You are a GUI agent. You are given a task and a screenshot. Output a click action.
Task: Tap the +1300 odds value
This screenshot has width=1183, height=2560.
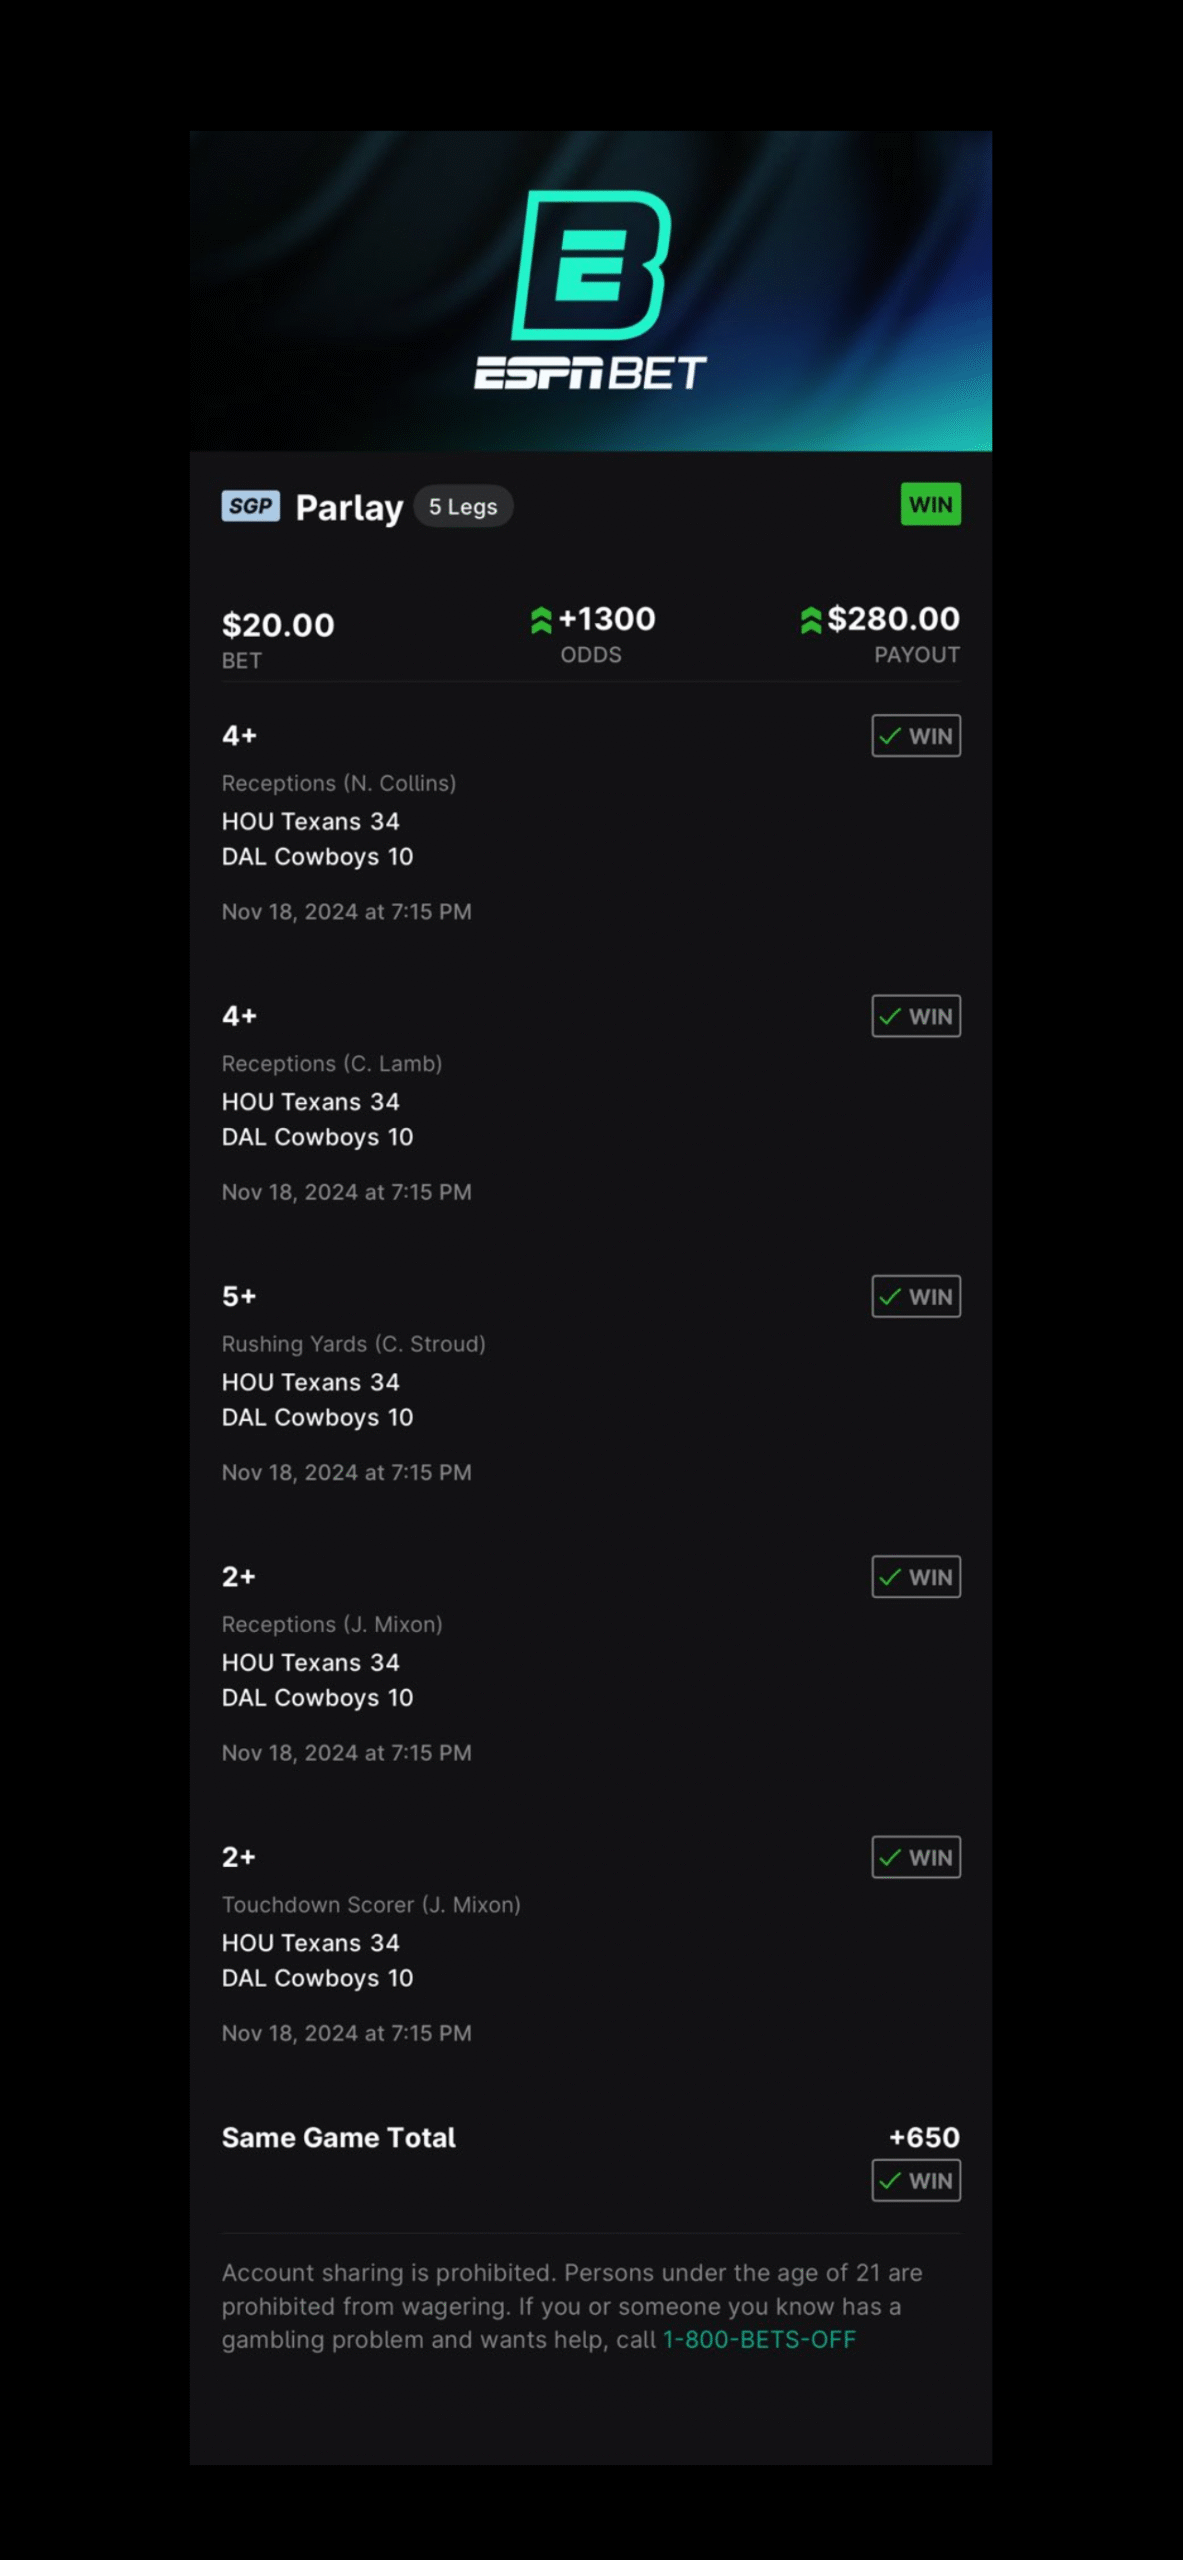click(607, 619)
